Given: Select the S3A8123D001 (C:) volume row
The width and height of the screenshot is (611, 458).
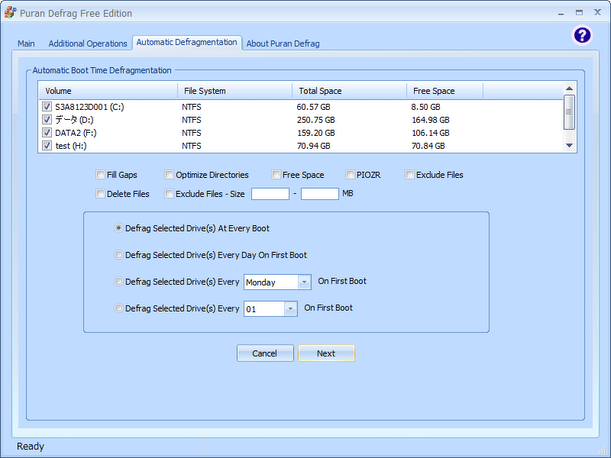Looking at the screenshot, I should [300, 106].
